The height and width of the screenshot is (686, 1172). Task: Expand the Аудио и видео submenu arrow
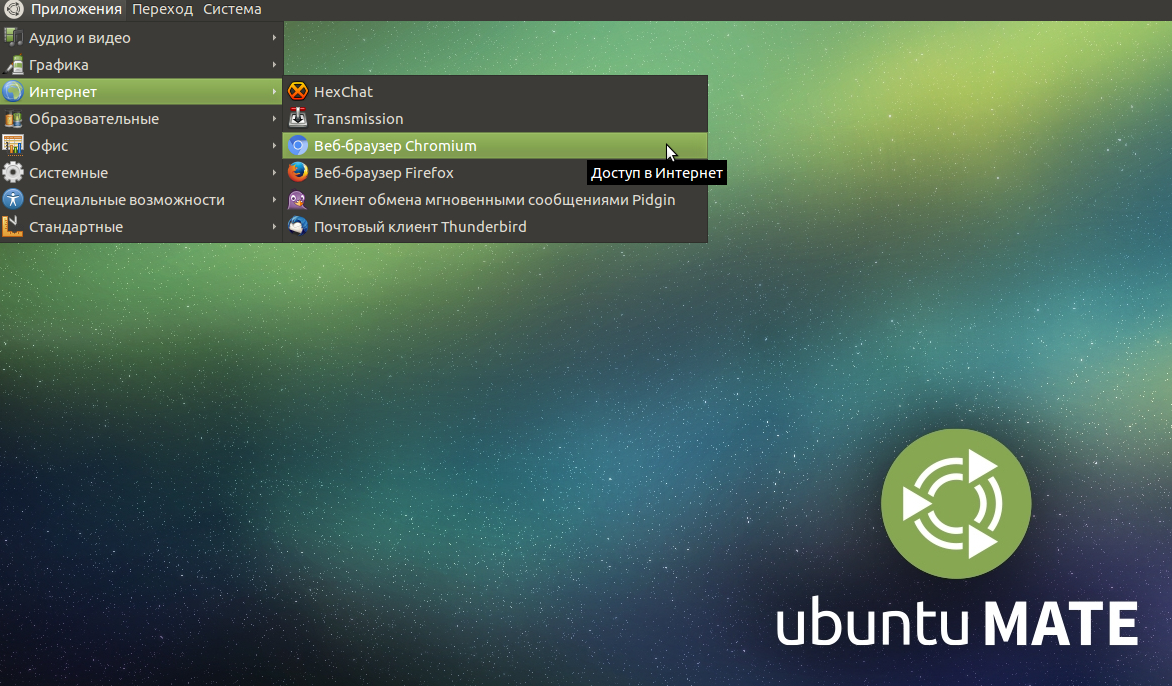point(274,37)
